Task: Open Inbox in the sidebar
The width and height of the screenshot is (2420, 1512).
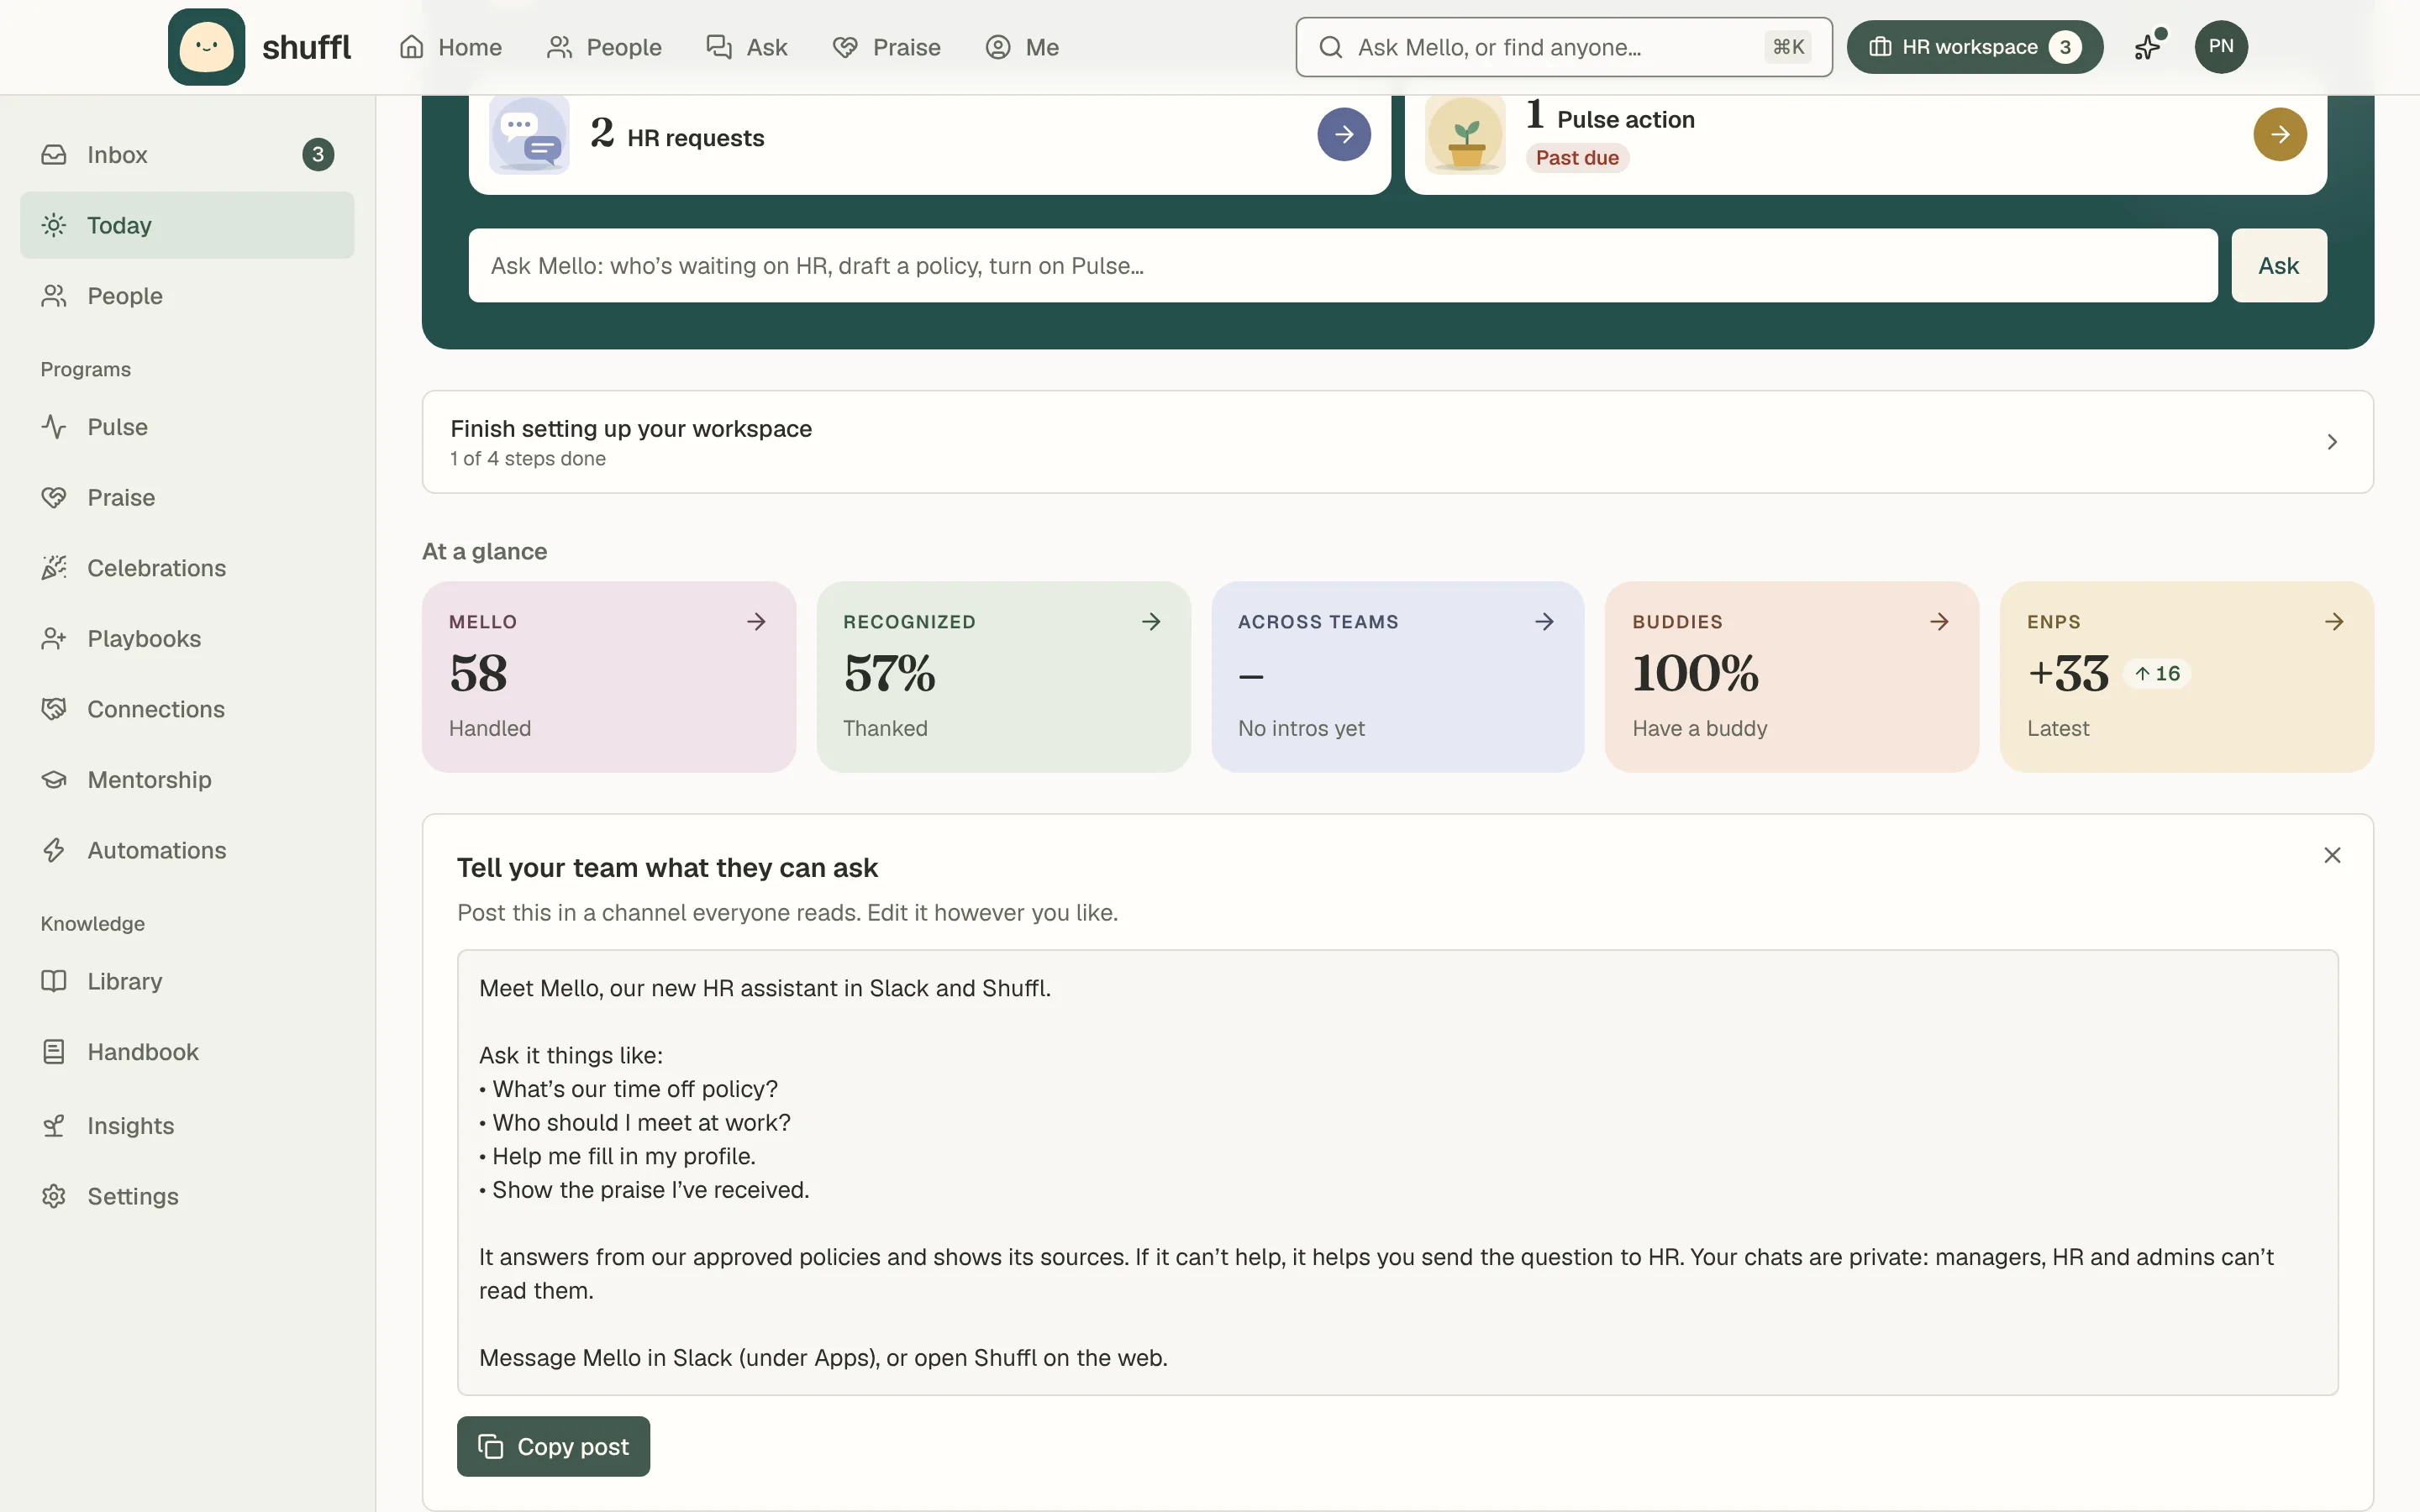Action: pos(187,155)
